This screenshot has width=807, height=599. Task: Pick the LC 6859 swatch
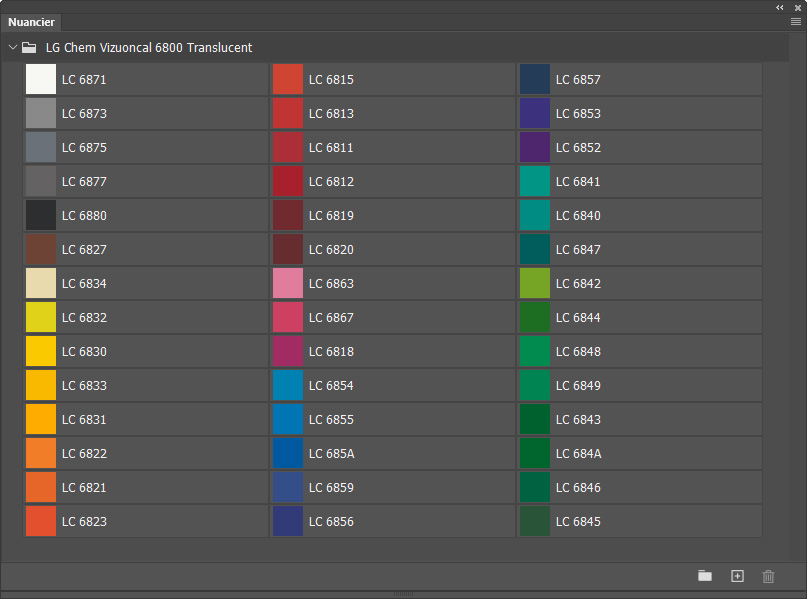(x=288, y=487)
